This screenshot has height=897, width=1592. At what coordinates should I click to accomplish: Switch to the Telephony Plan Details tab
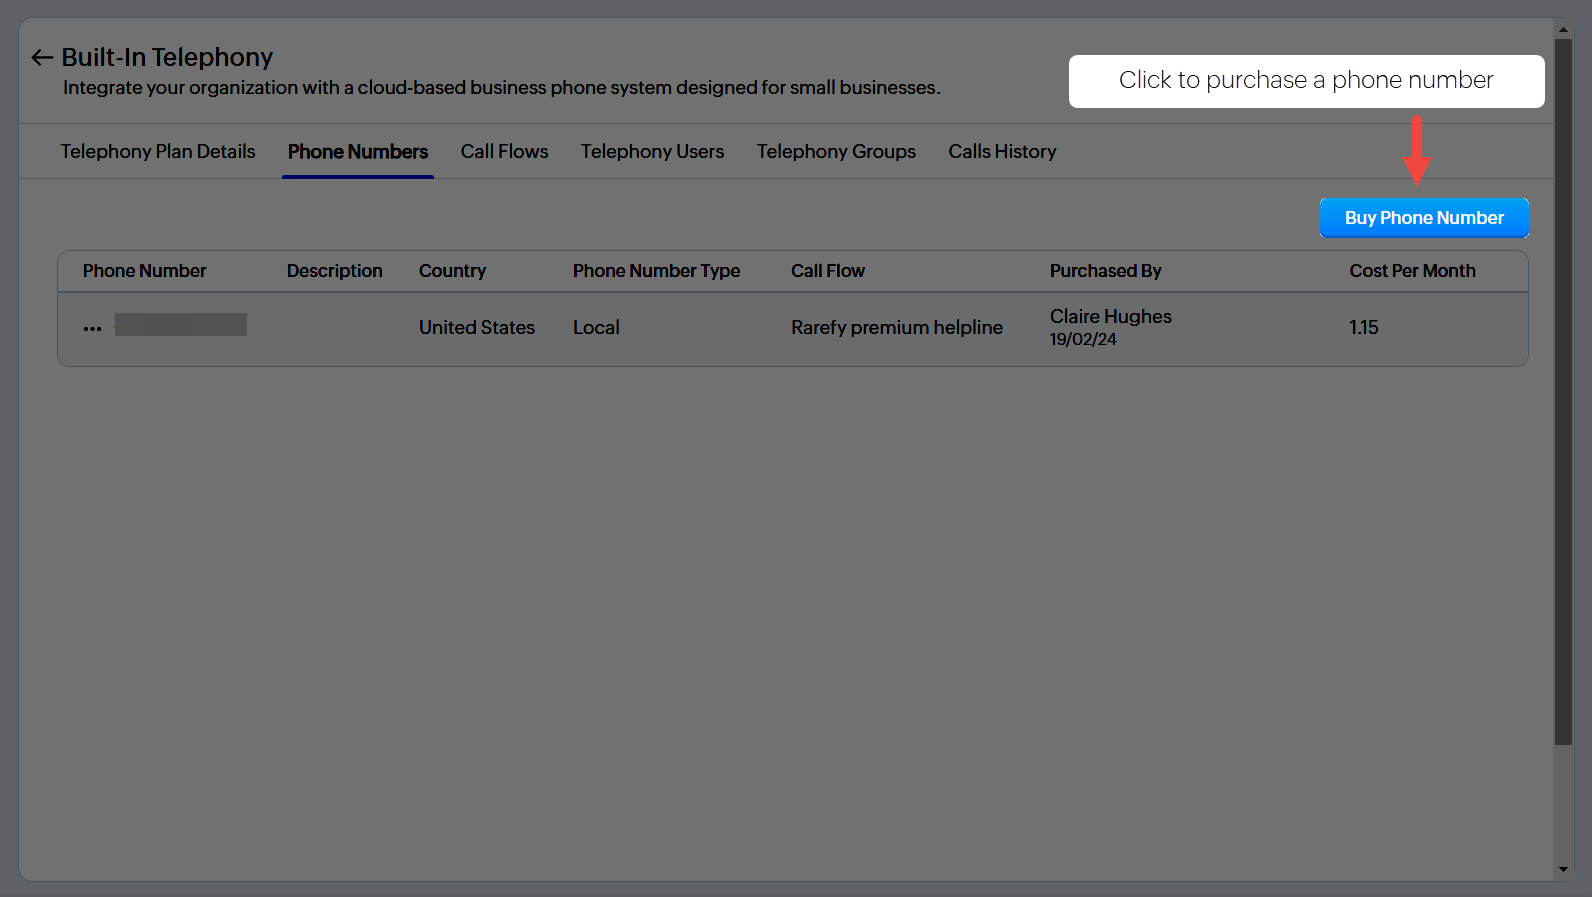click(x=158, y=152)
